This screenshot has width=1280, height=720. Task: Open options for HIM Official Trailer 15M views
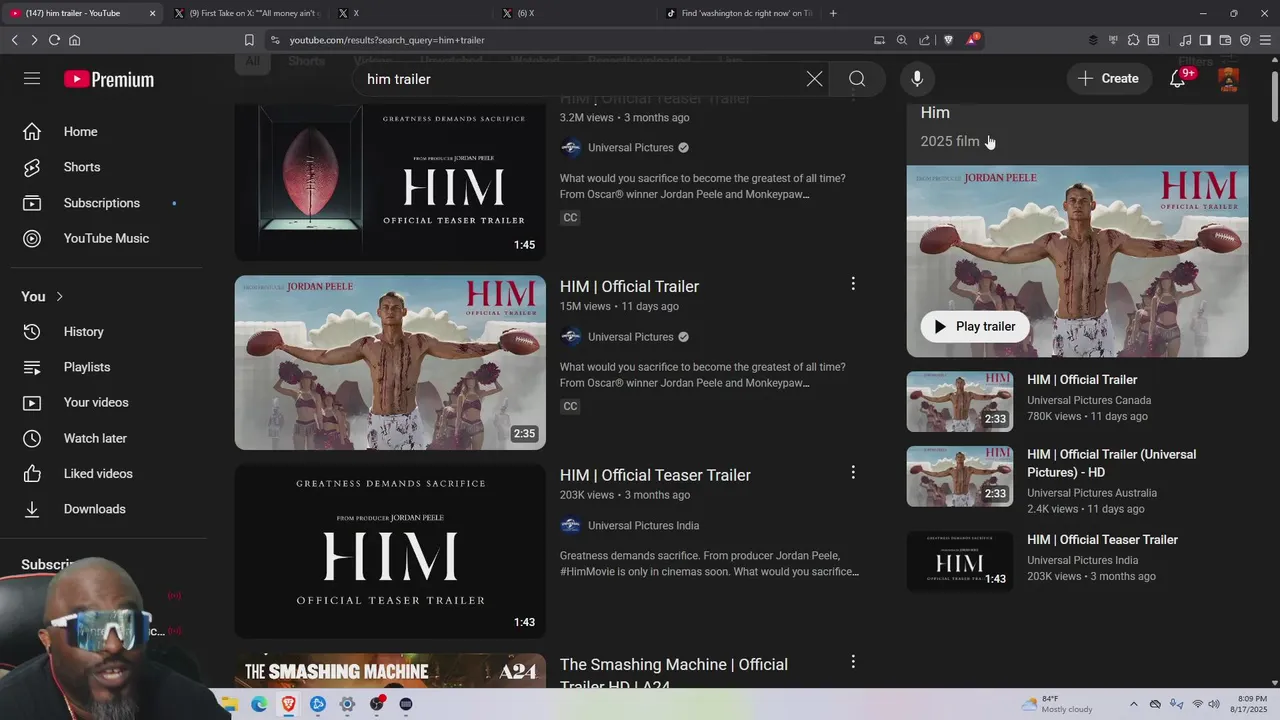pyautogui.click(x=853, y=284)
